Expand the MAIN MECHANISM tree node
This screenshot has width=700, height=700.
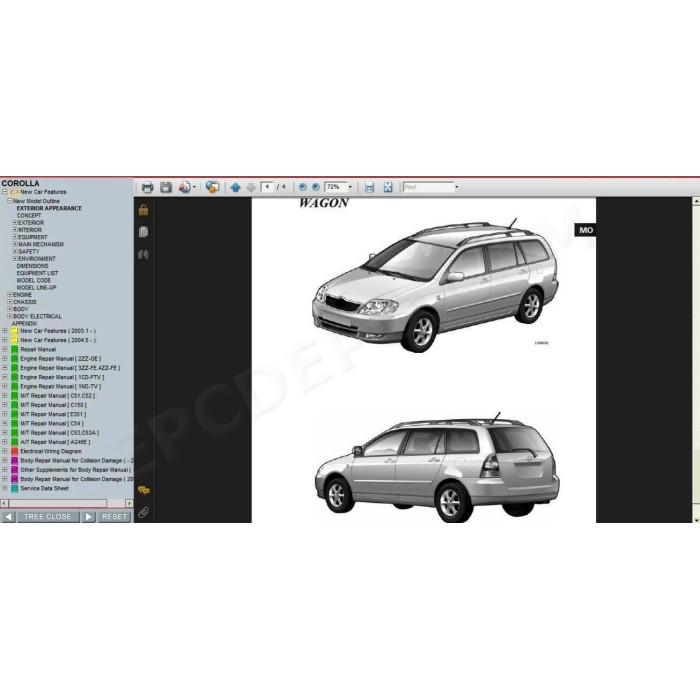(15, 244)
